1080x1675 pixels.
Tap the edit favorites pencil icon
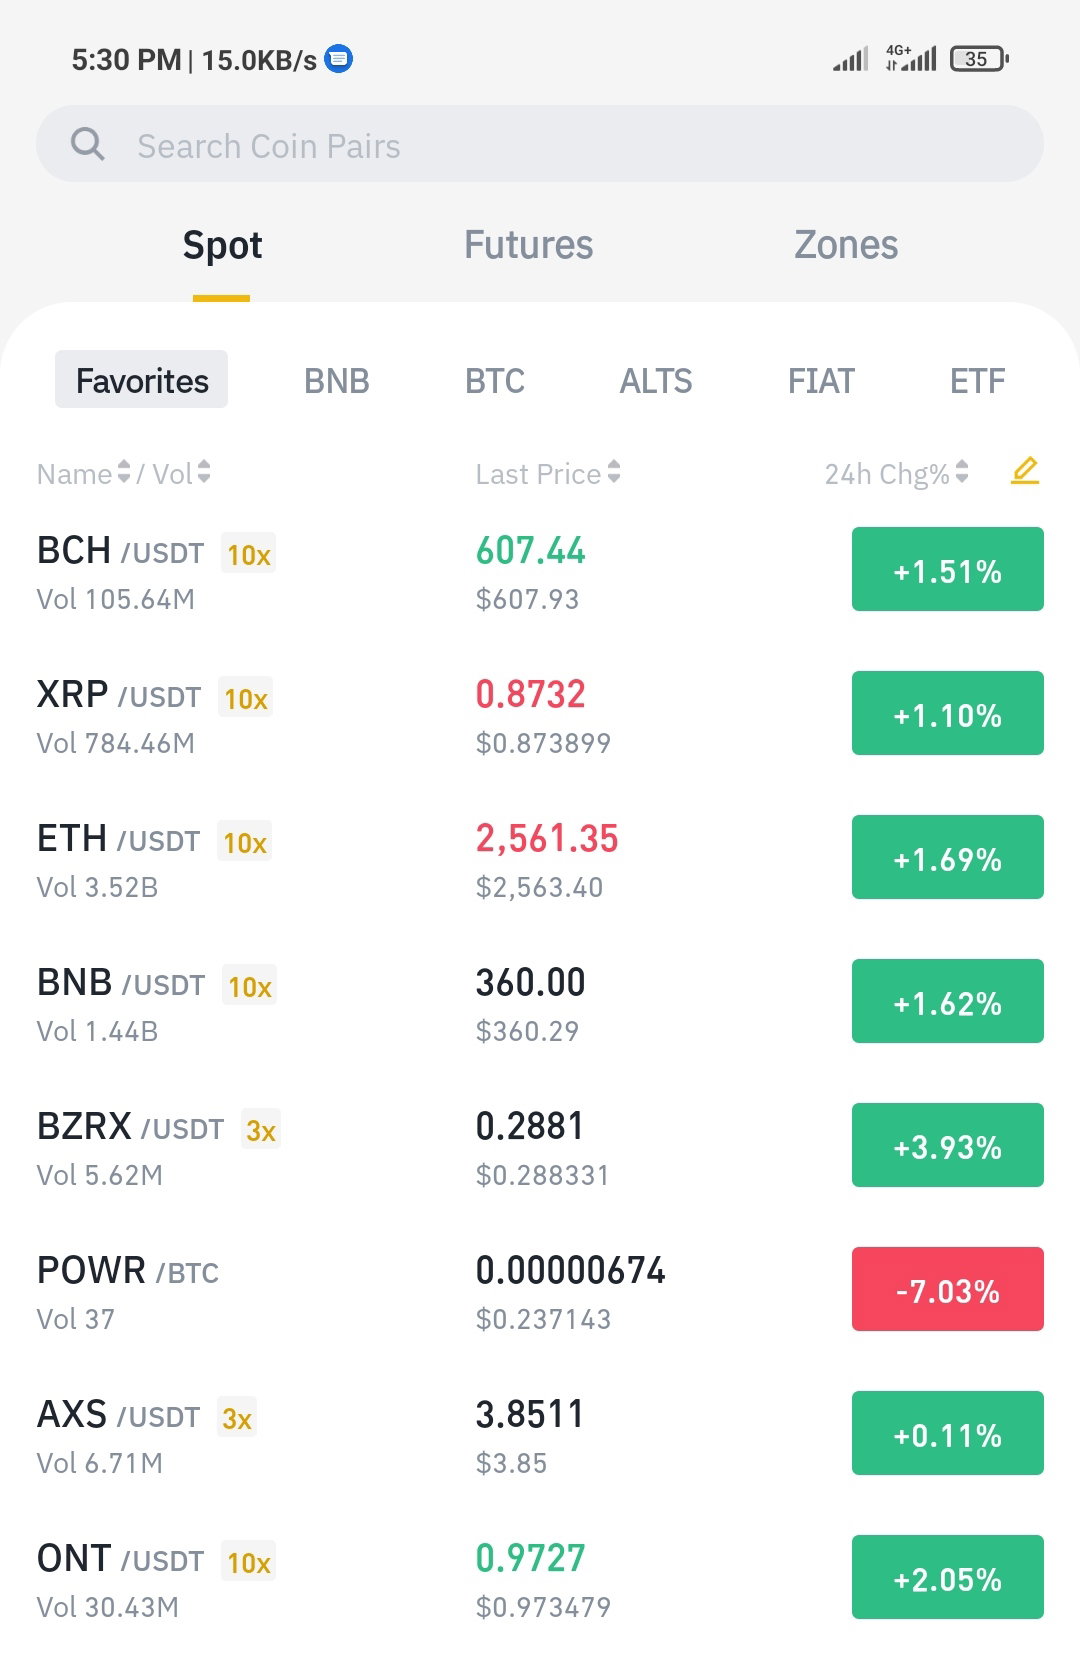[1025, 471]
